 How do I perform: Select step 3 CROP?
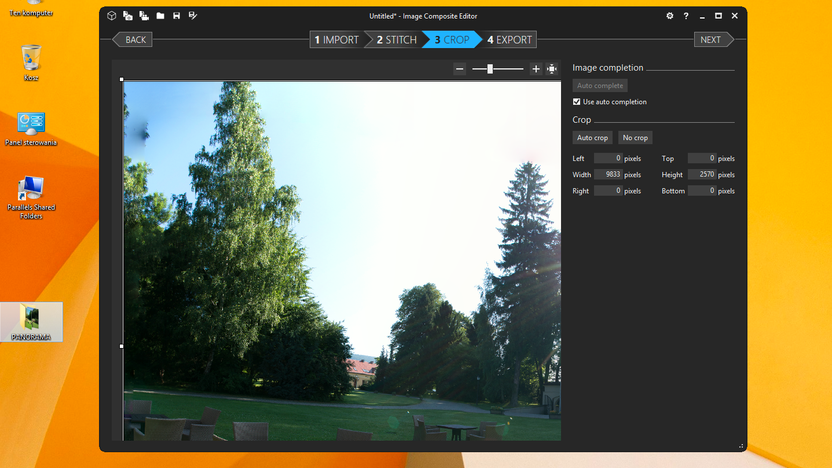tap(452, 40)
